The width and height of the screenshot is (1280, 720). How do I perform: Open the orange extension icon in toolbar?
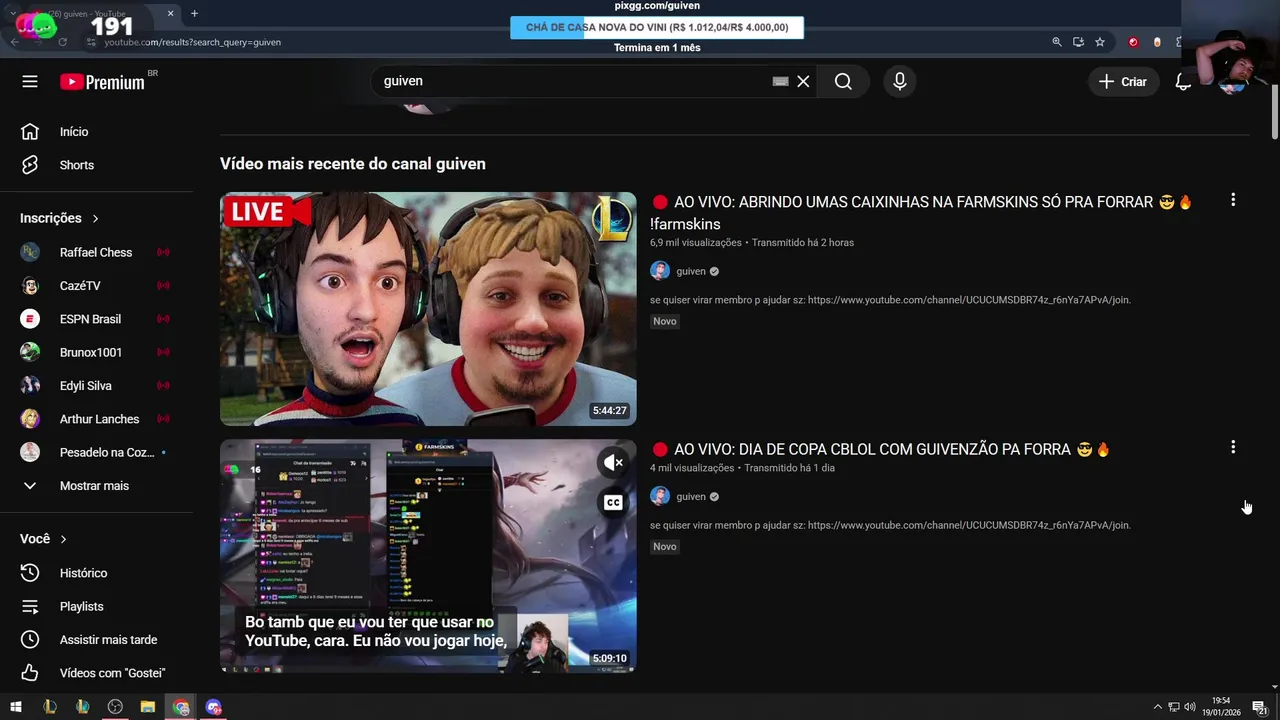coord(1157,42)
